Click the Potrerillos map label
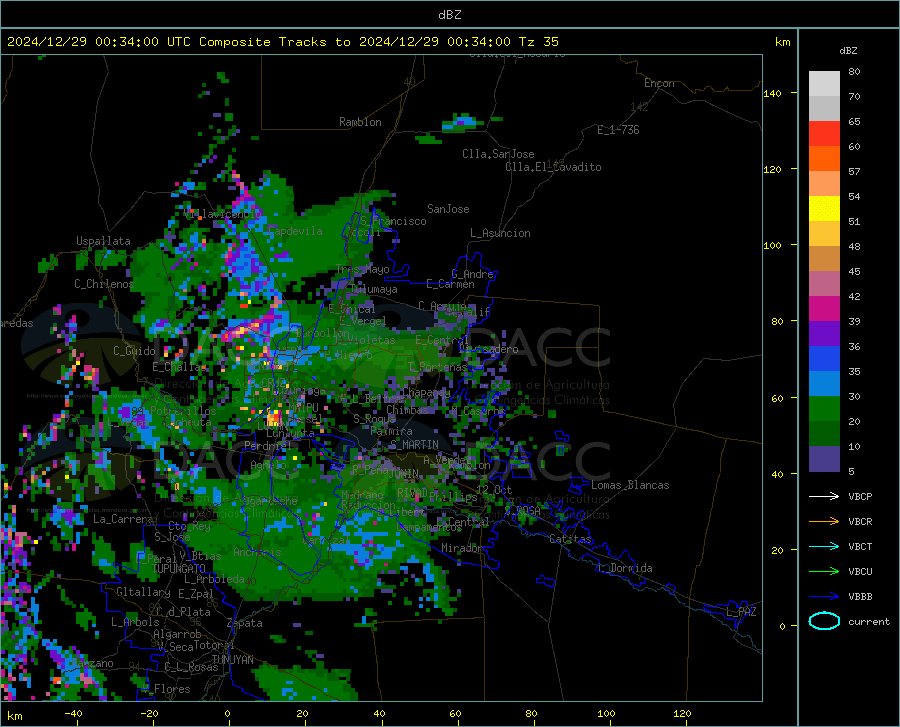 coord(183,411)
